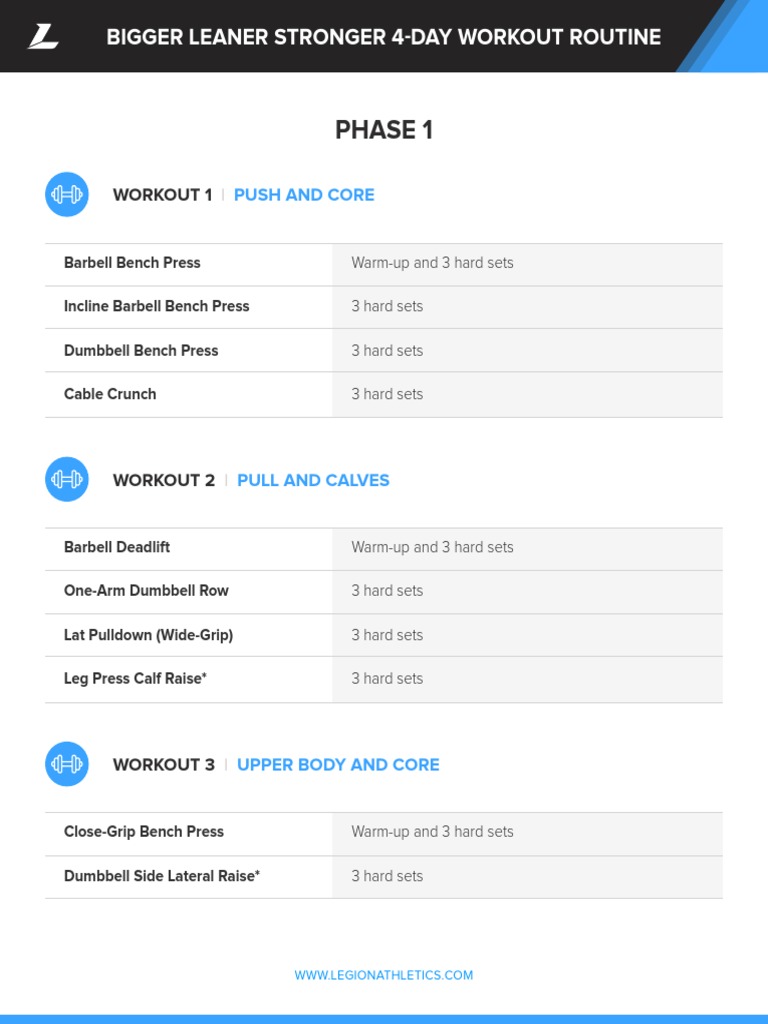
Task: Open the www.legionathletics.com link
Action: click(x=383, y=975)
